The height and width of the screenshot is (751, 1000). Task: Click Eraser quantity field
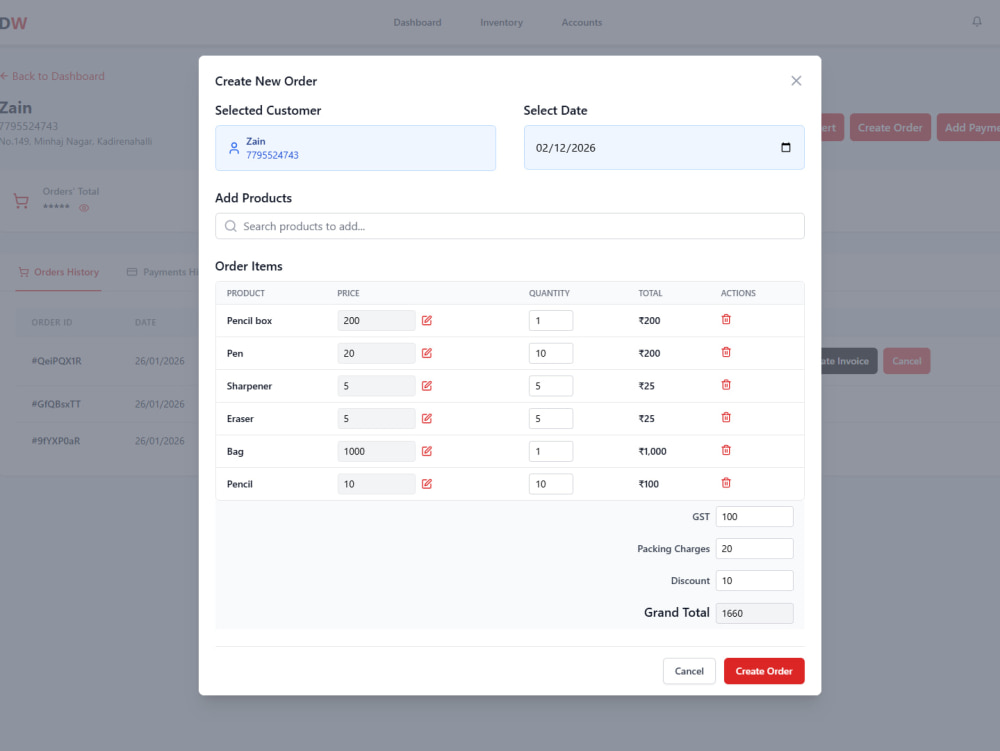(x=550, y=419)
